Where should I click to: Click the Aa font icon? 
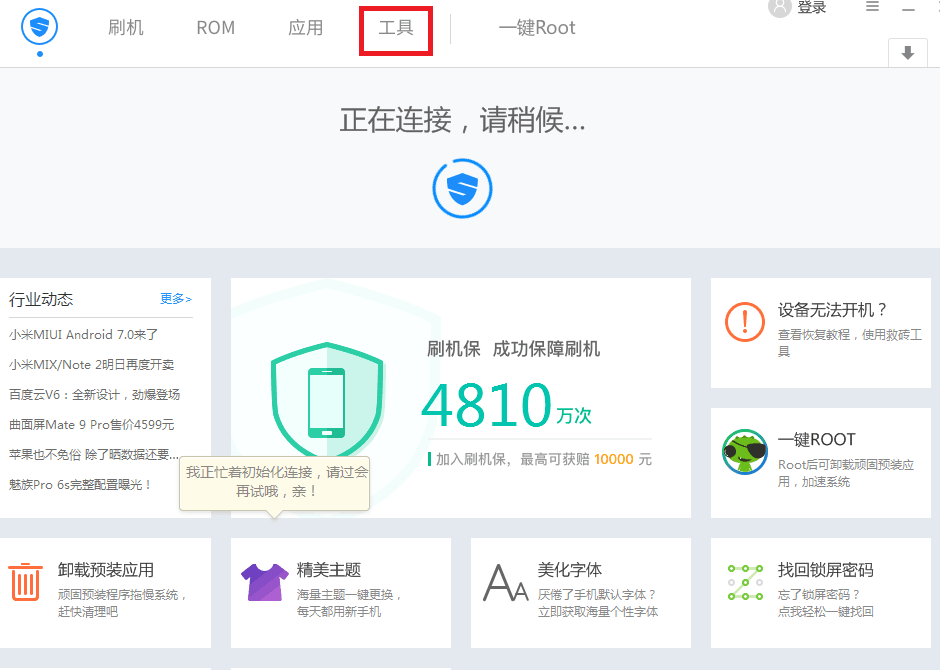[x=505, y=582]
